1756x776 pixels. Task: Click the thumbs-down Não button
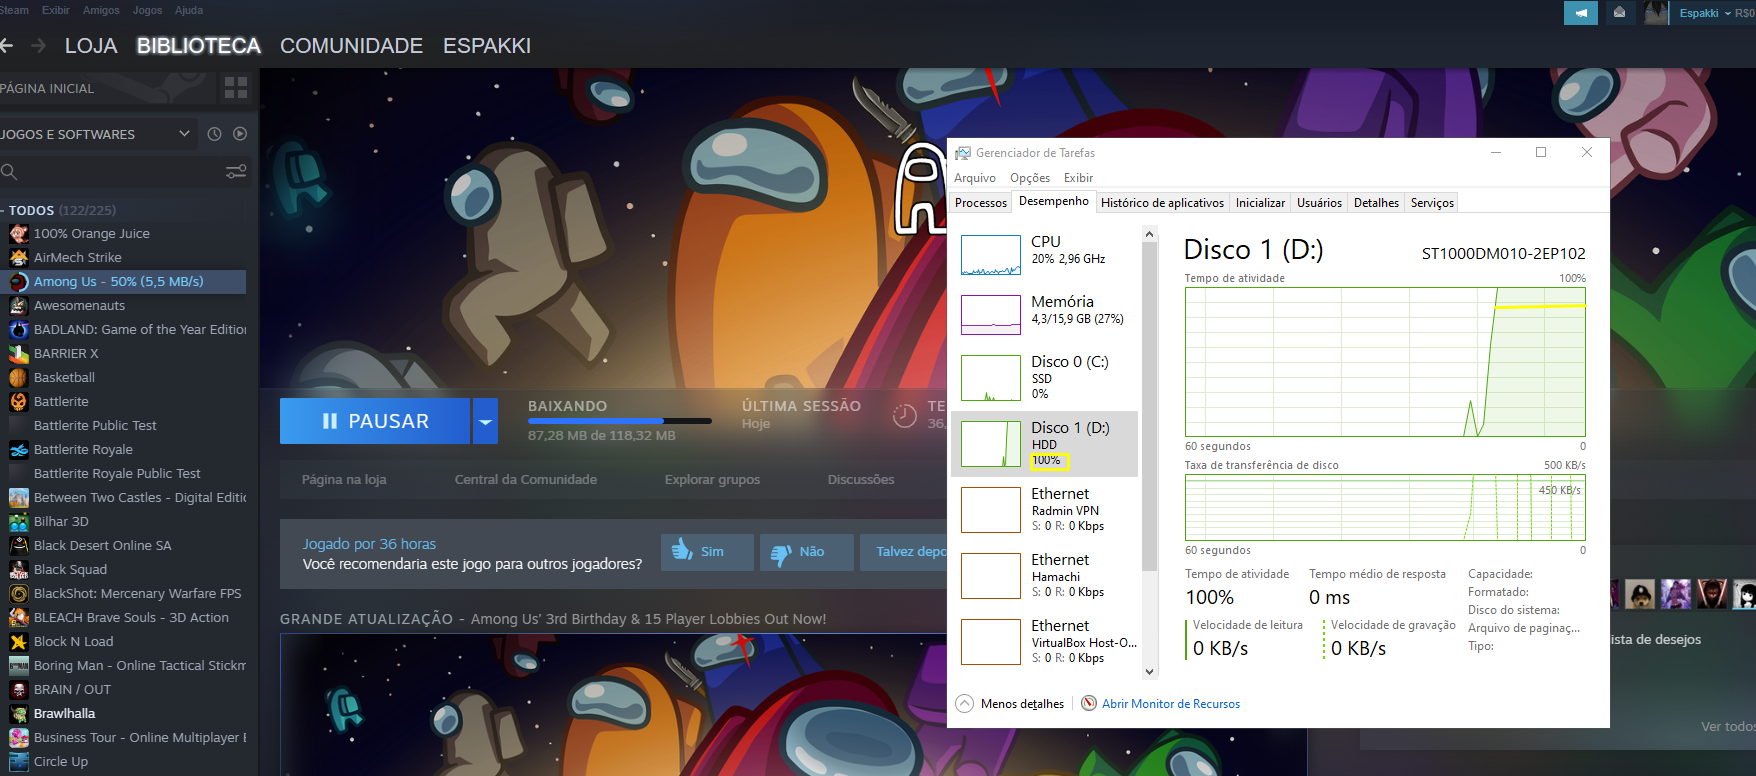[x=807, y=552]
